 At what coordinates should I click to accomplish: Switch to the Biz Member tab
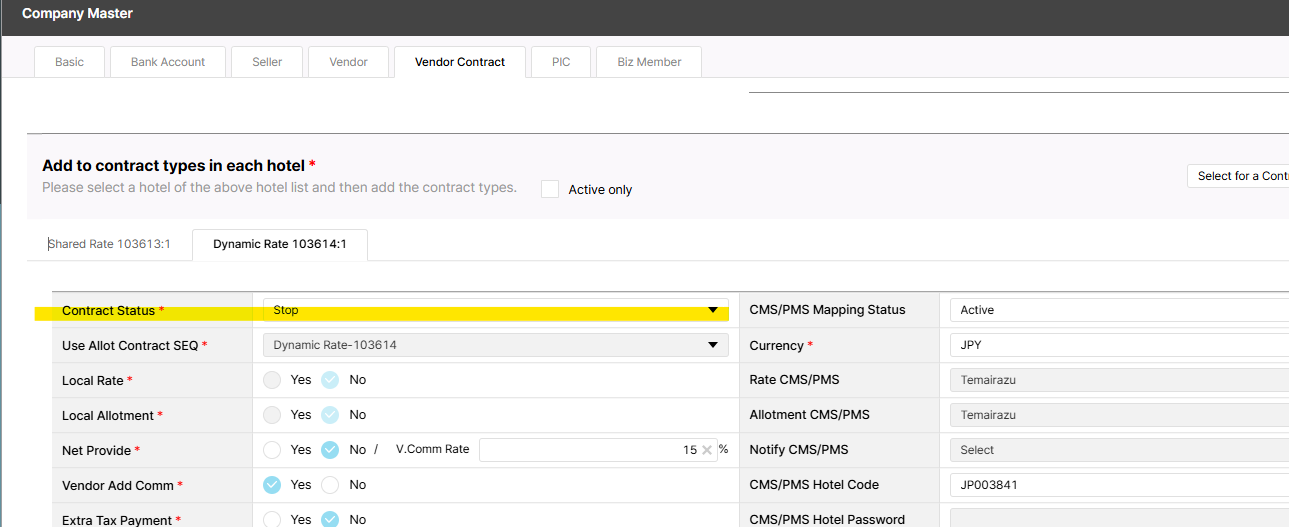(649, 62)
